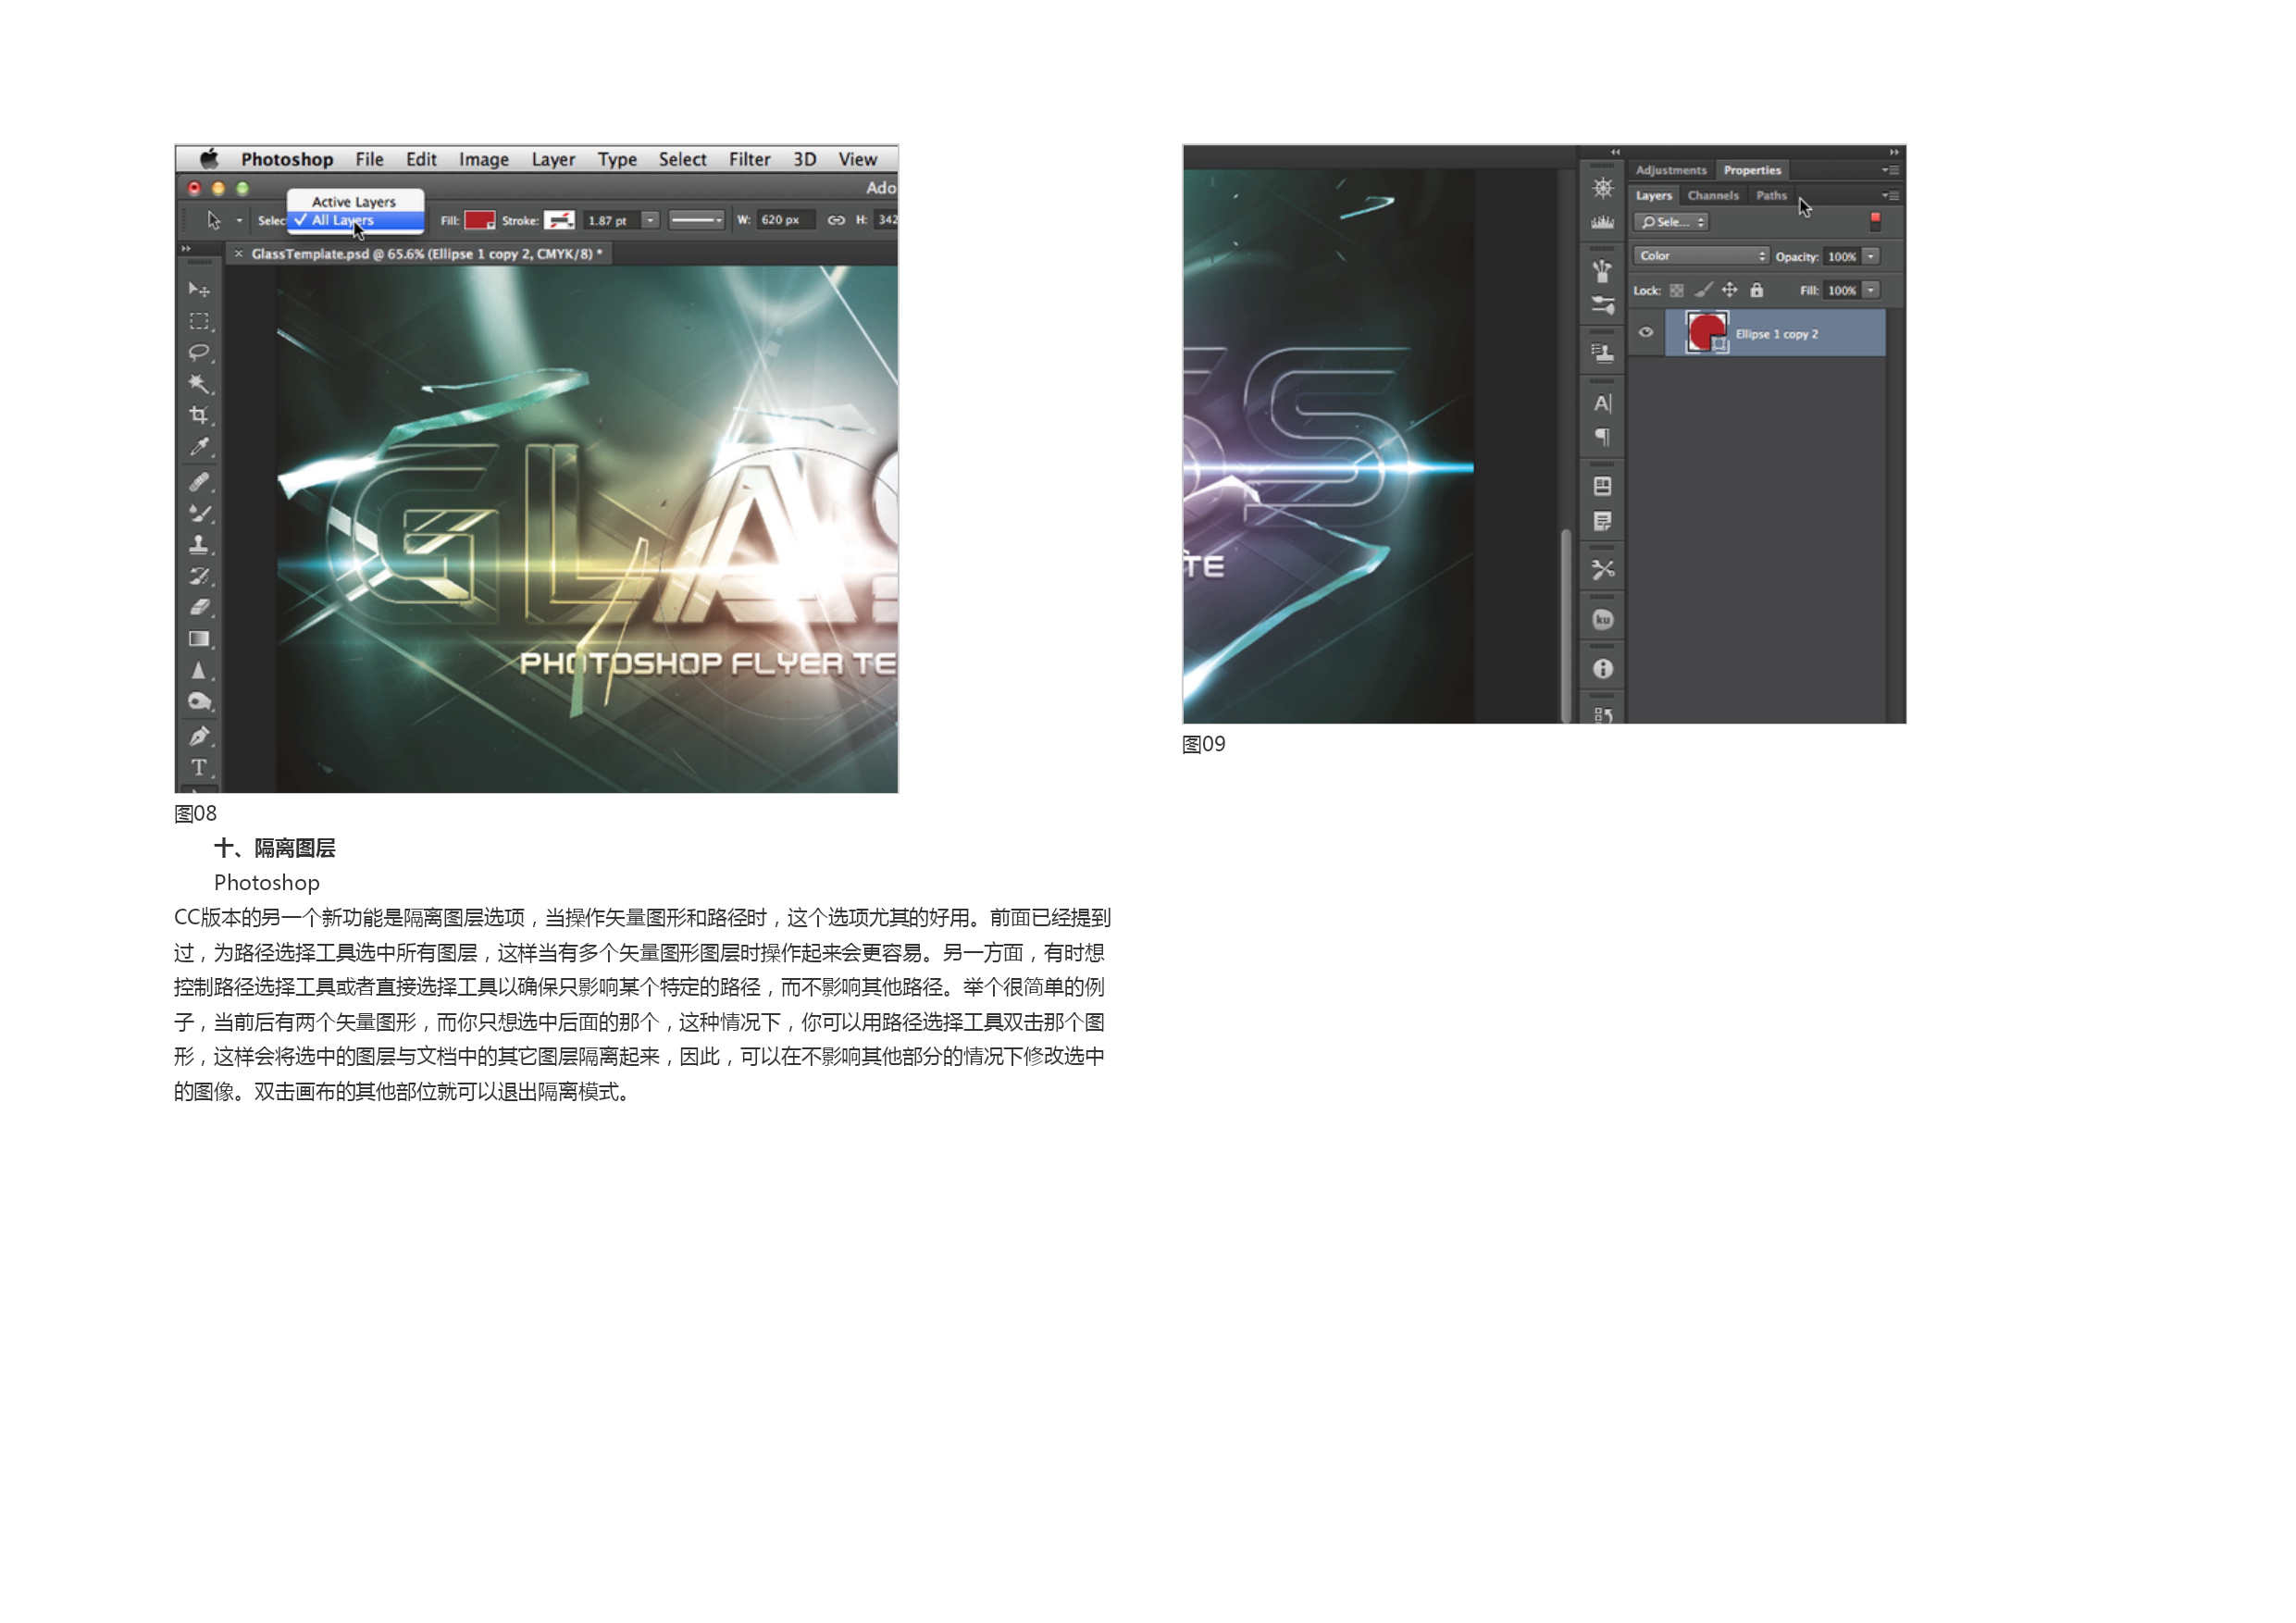This screenshot has width=2296, height=1623.
Task: Select the Crop tool
Action: (199, 415)
